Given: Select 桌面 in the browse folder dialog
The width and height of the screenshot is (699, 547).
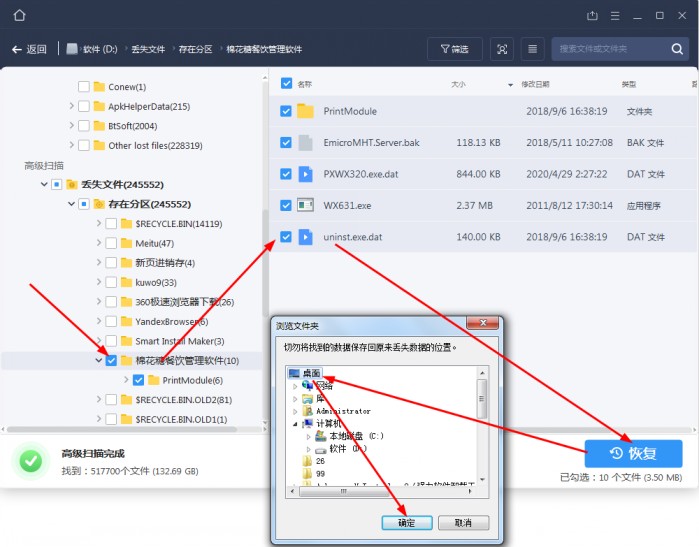Looking at the screenshot, I should click(310, 373).
